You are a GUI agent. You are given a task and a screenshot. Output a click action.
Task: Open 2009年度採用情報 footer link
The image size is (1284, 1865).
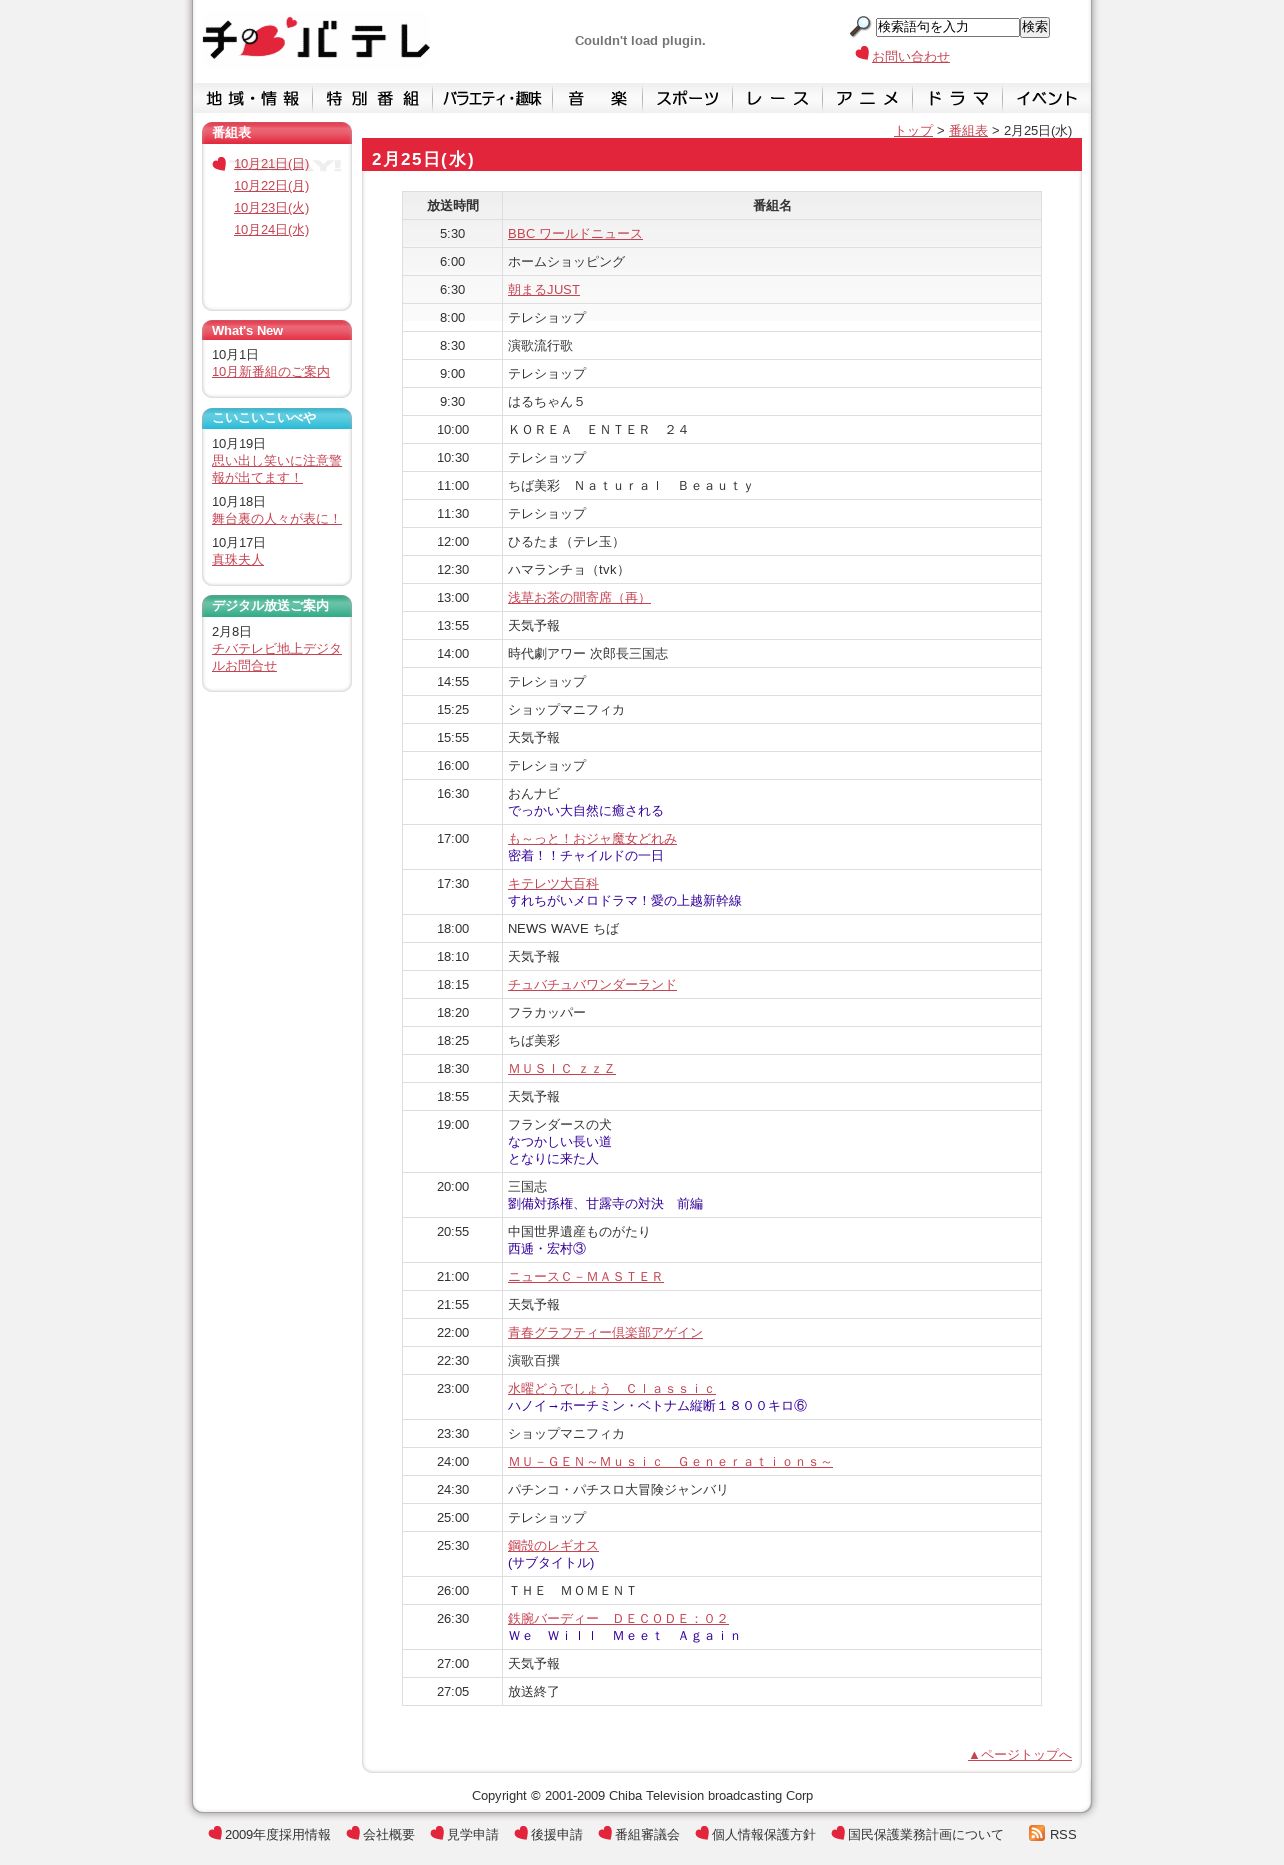278,1835
